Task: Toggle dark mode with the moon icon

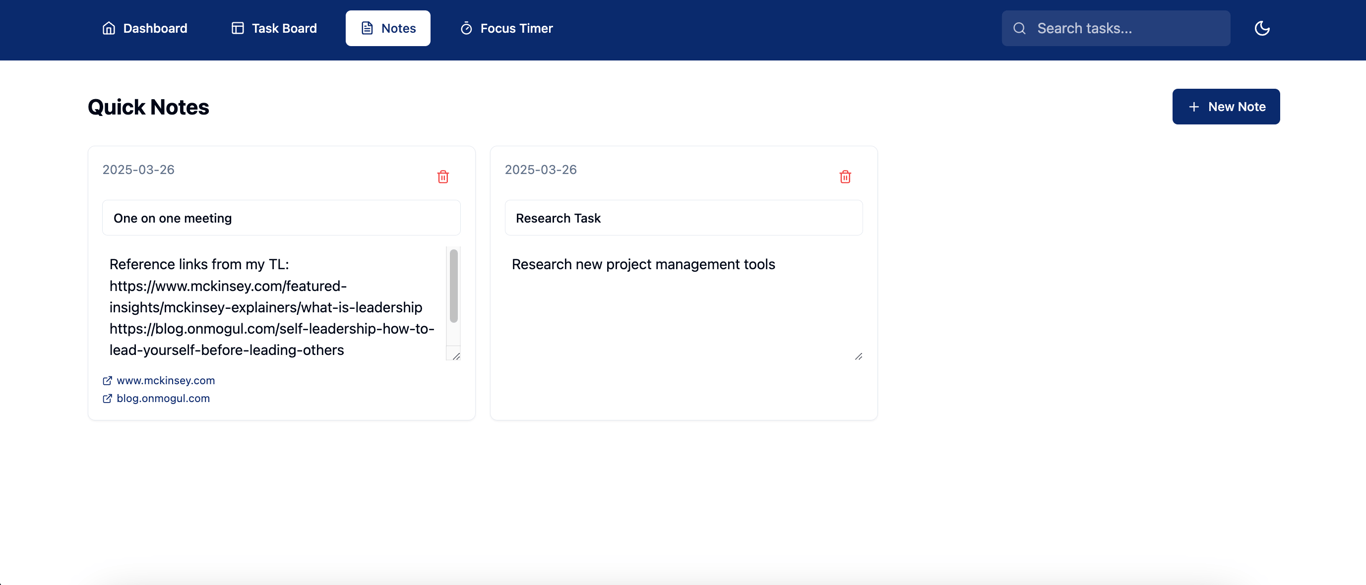Action: [1262, 28]
